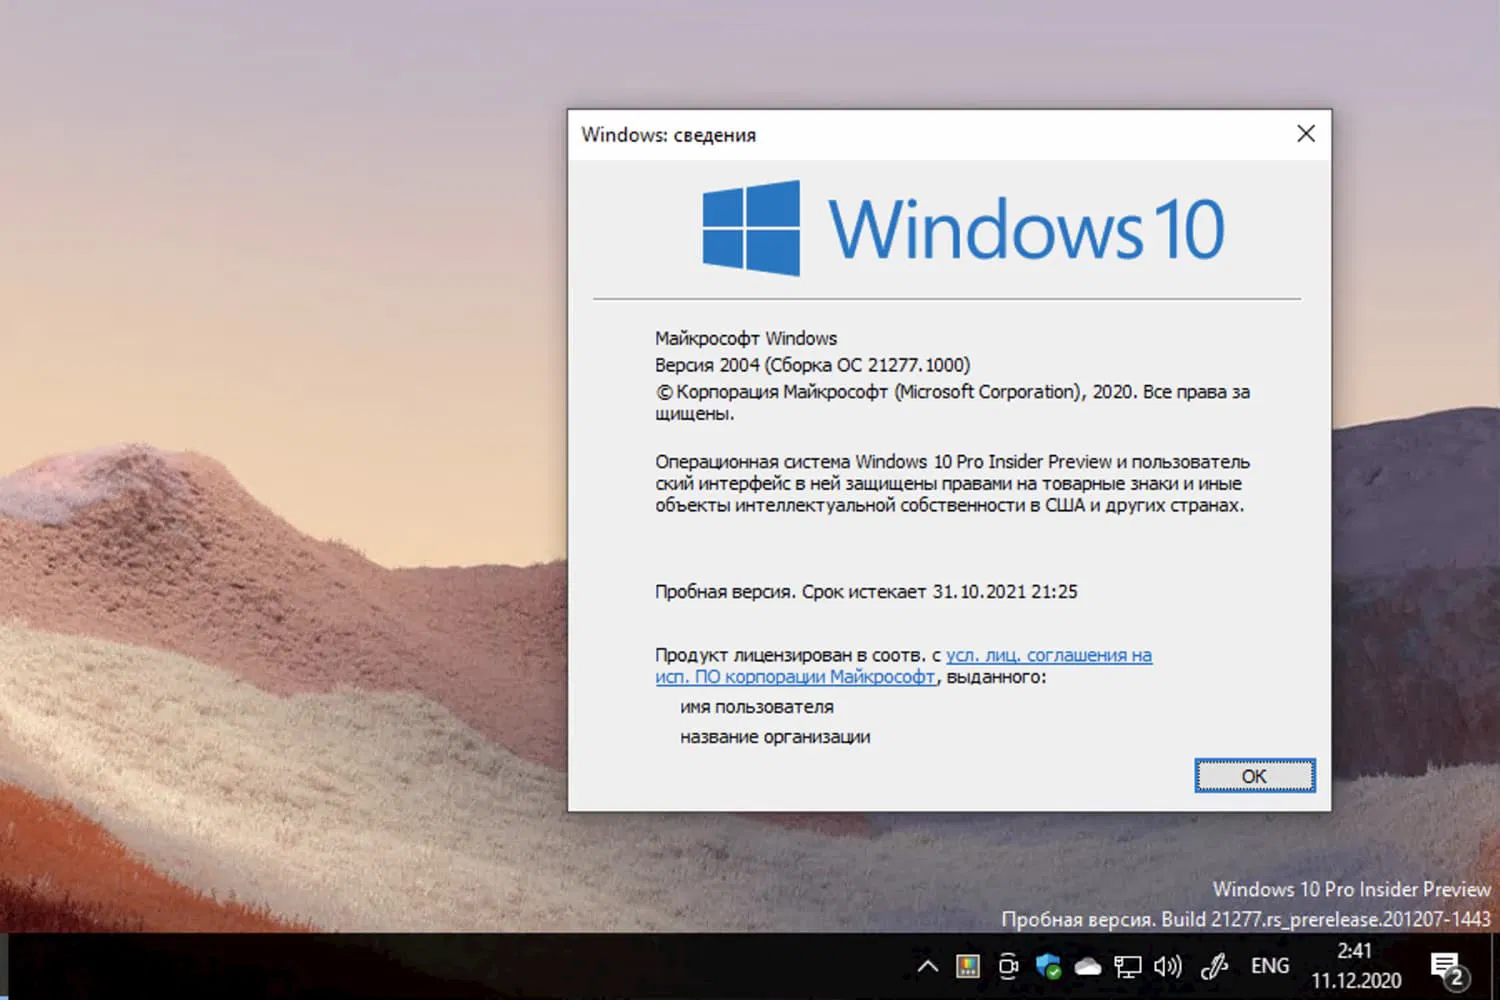Toggle Windows Security protection status shield

[x=1047, y=966]
